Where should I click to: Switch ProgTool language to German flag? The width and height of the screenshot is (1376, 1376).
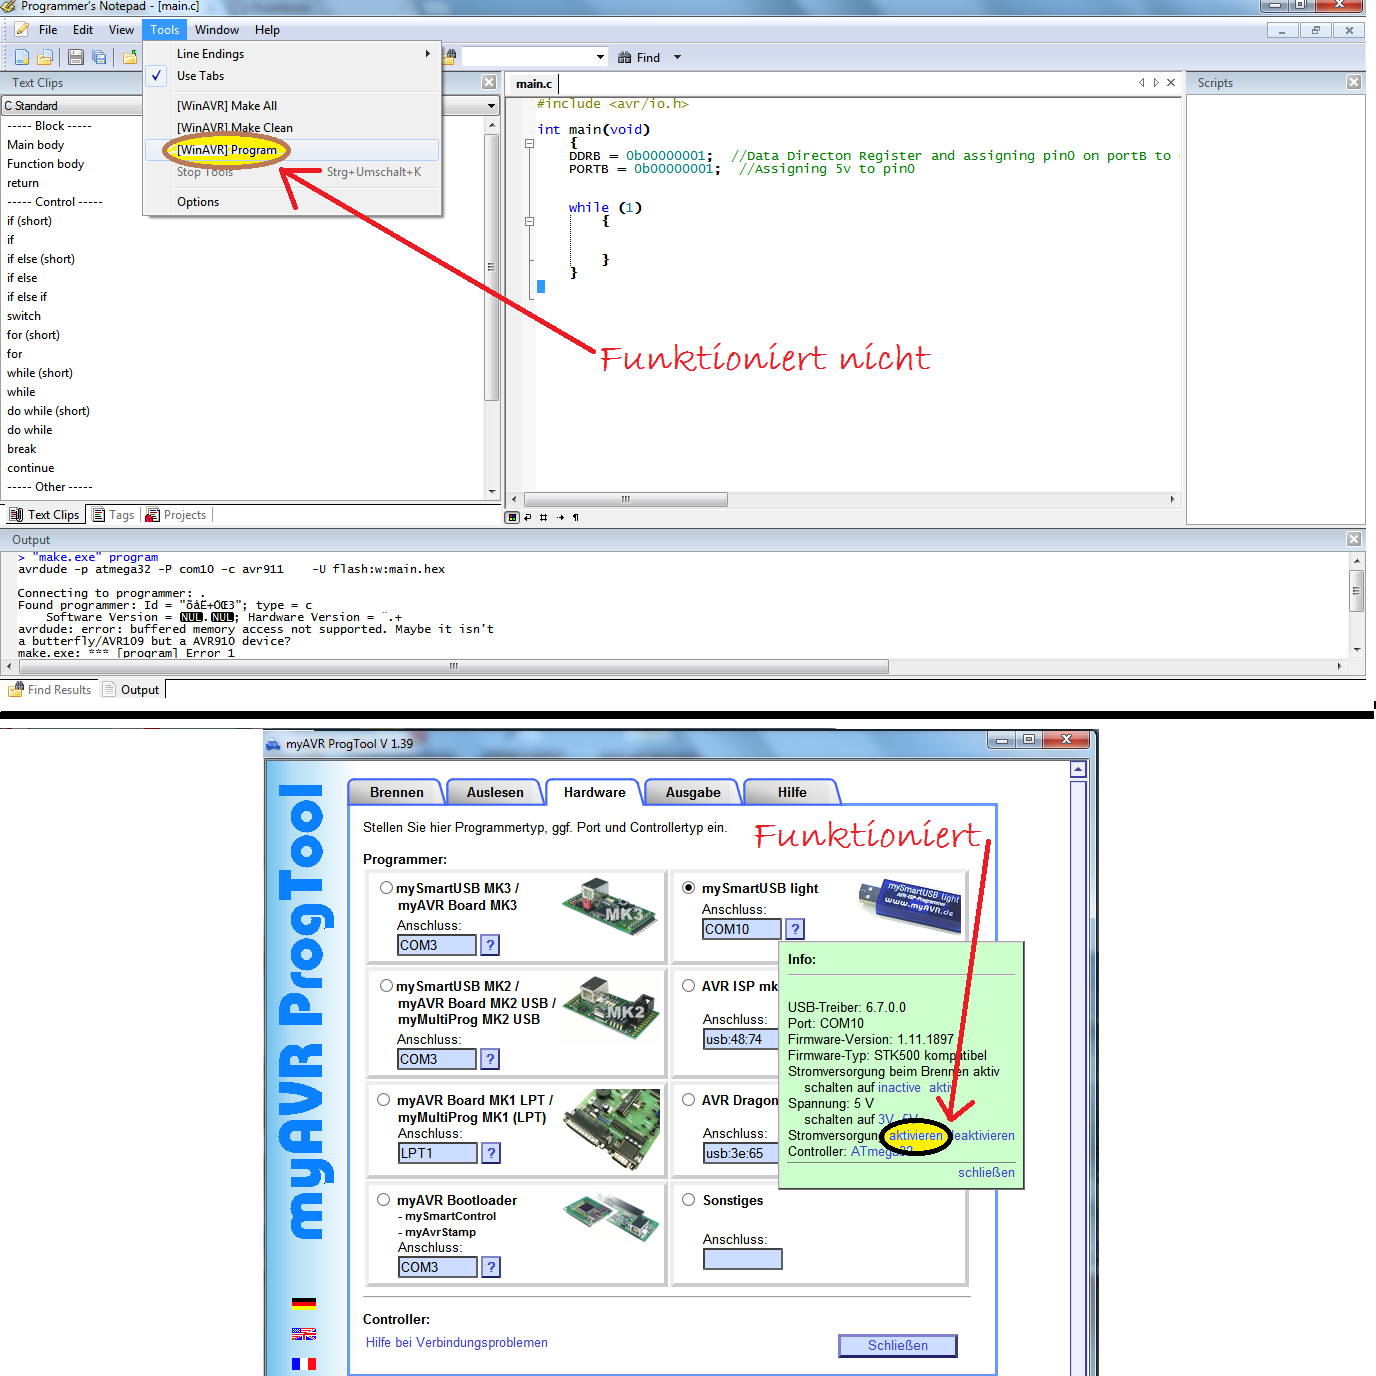(304, 1303)
